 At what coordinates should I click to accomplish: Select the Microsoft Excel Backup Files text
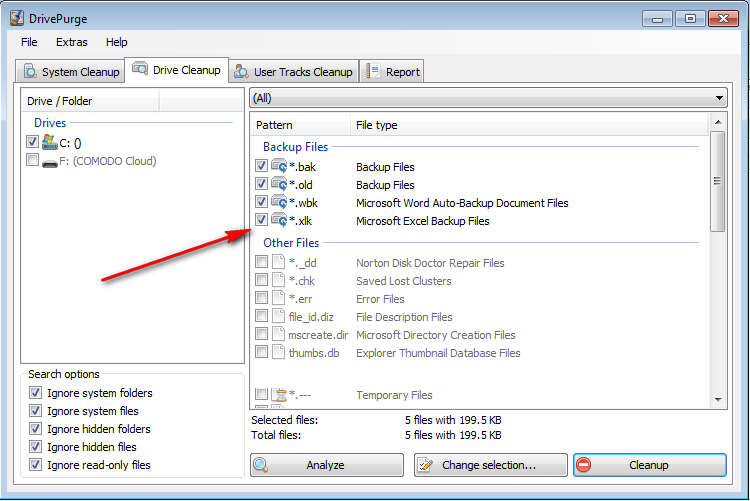coord(423,221)
